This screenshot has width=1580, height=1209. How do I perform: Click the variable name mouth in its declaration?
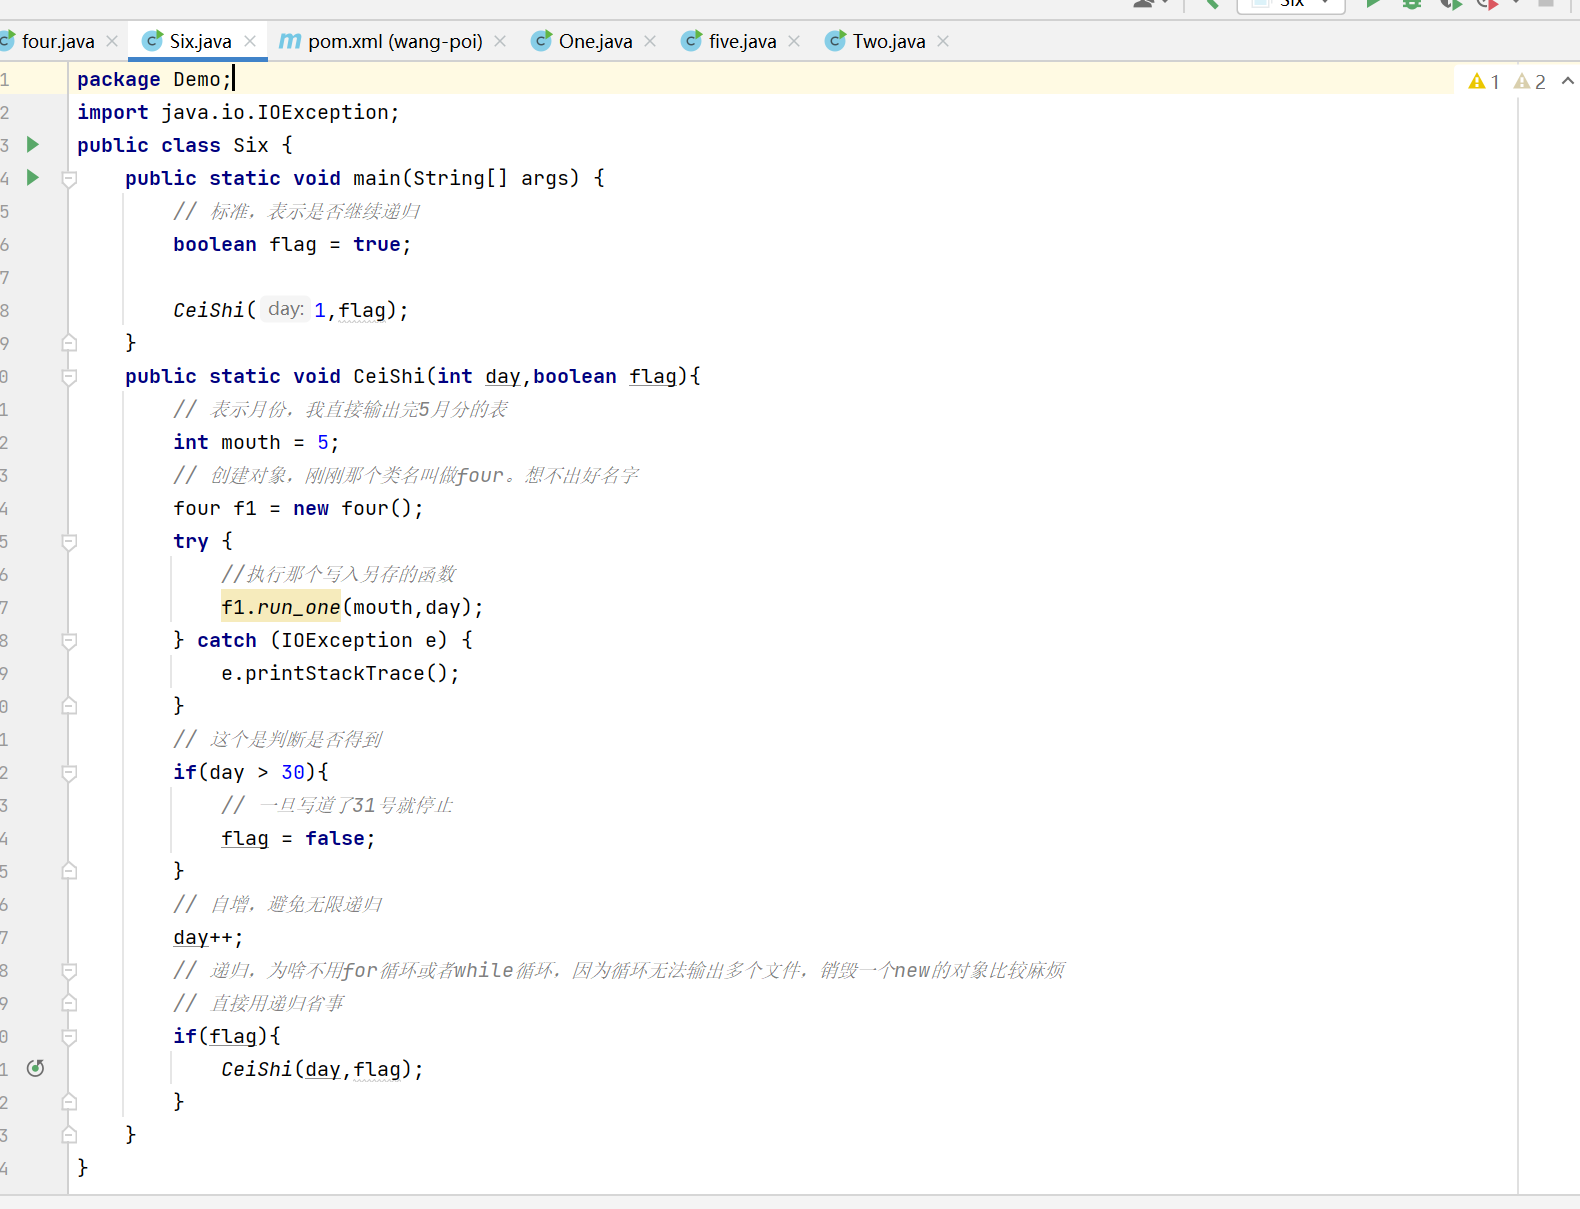pyautogui.click(x=251, y=442)
